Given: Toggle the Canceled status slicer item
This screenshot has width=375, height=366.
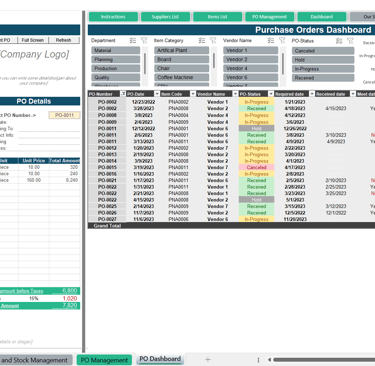Looking at the screenshot, I should click(323, 51).
